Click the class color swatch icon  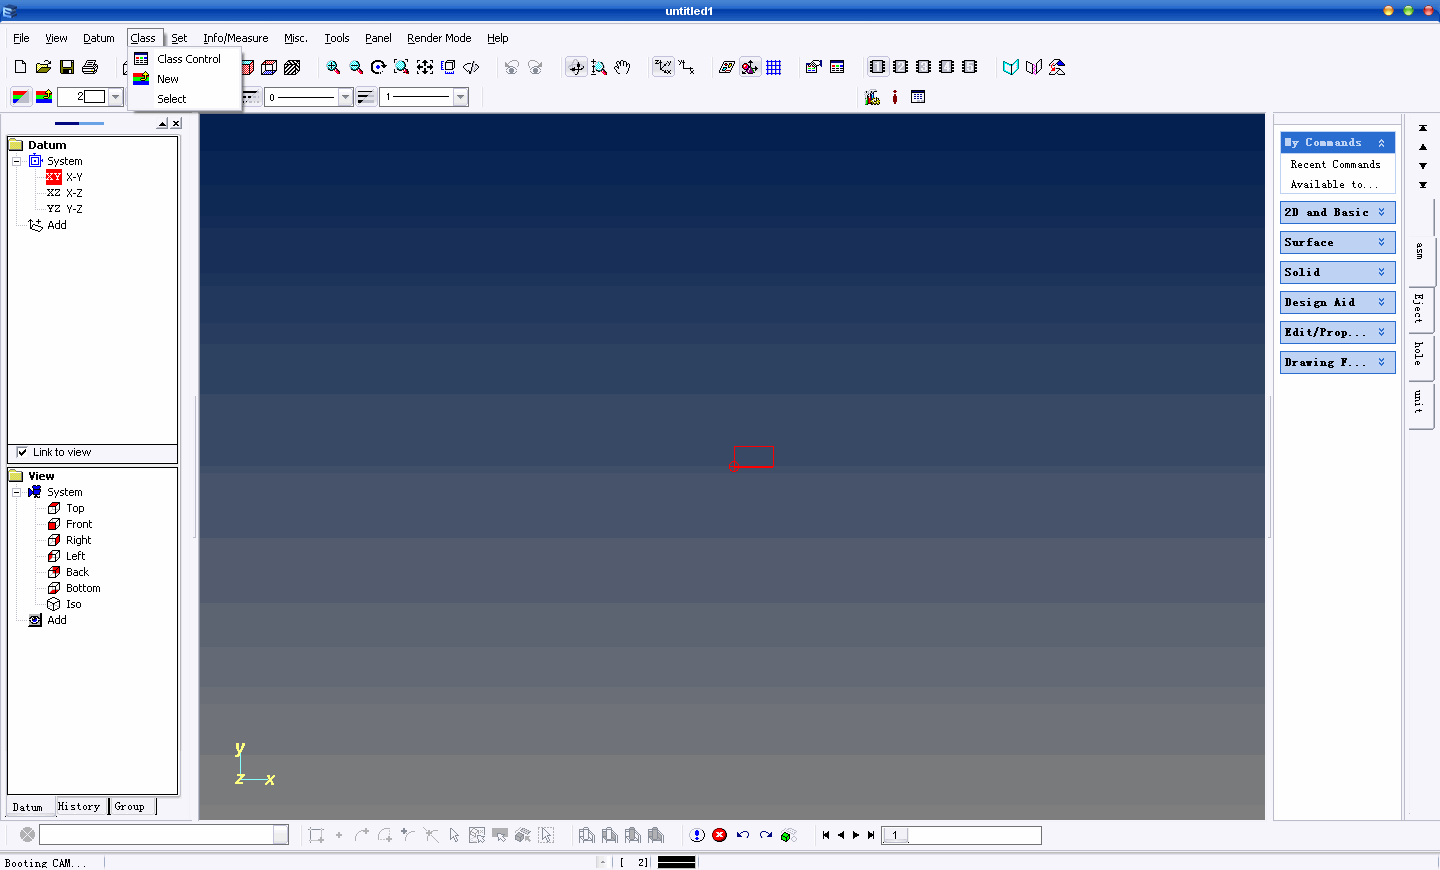pyautogui.click(x=20, y=97)
